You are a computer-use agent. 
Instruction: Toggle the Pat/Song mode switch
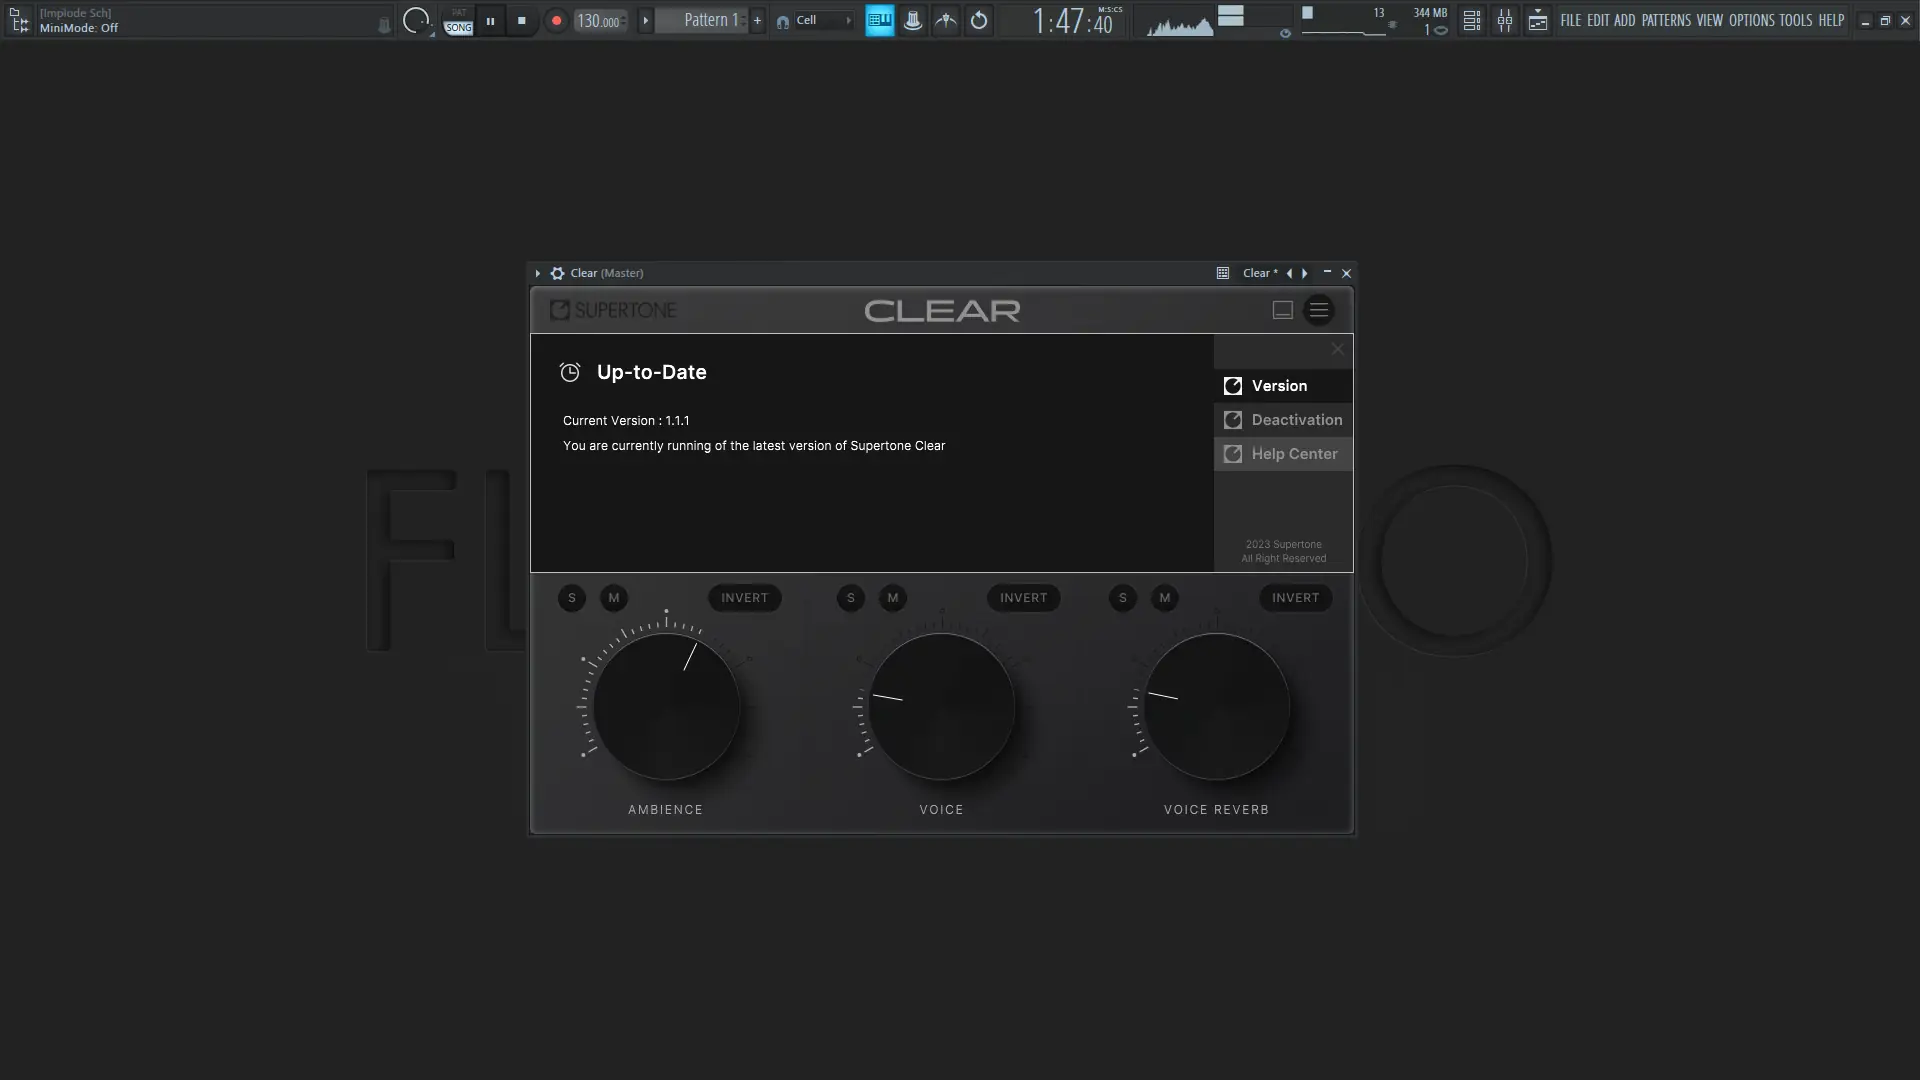(458, 21)
